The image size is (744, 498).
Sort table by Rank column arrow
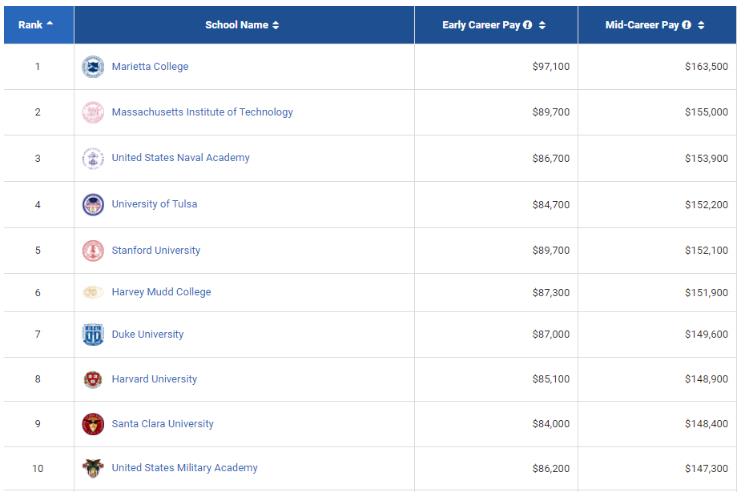(50, 23)
